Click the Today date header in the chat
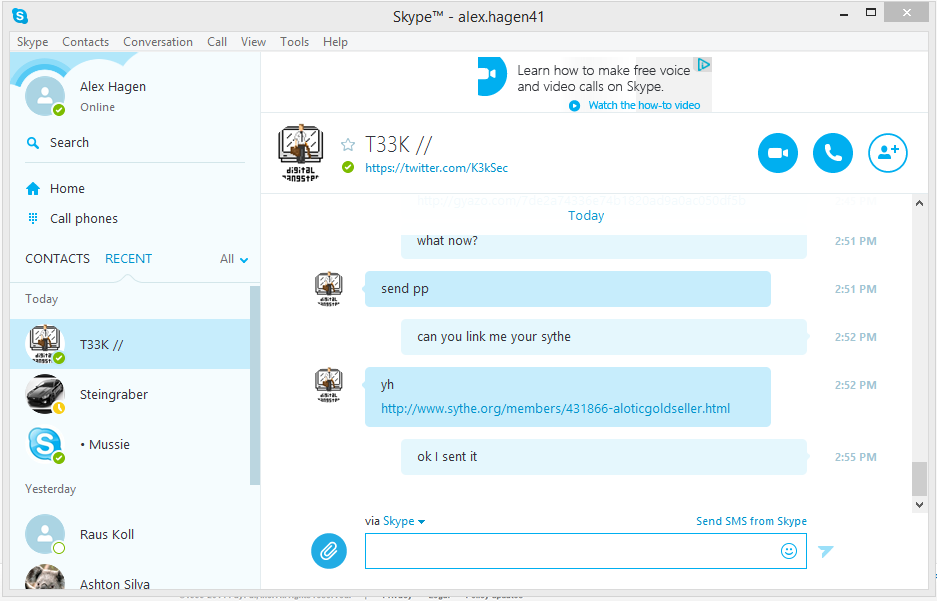Screen dimensions: 937x601 click(586, 216)
